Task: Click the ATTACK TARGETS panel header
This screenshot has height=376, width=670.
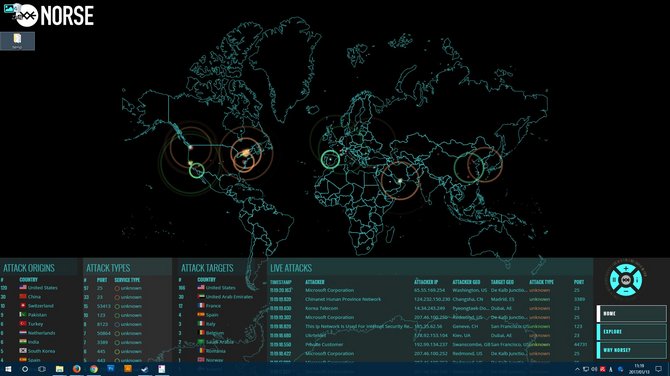Action: pyautogui.click(x=207, y=268)
